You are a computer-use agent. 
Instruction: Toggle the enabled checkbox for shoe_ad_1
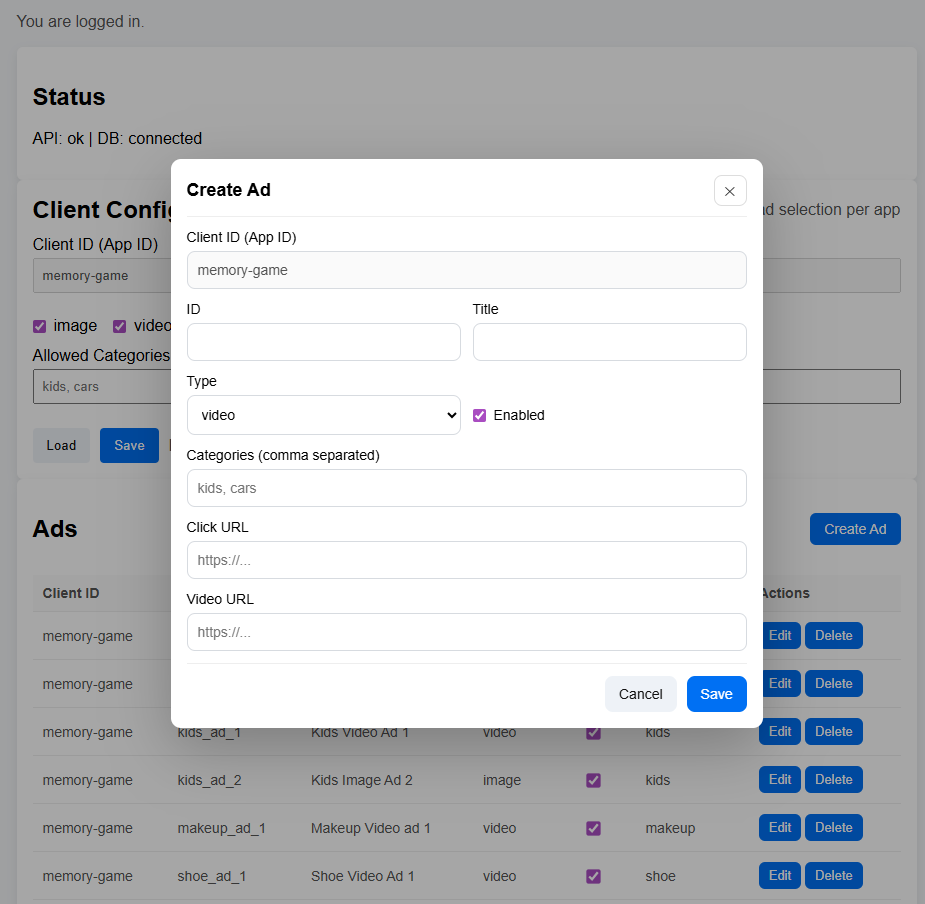coord(593,875)
